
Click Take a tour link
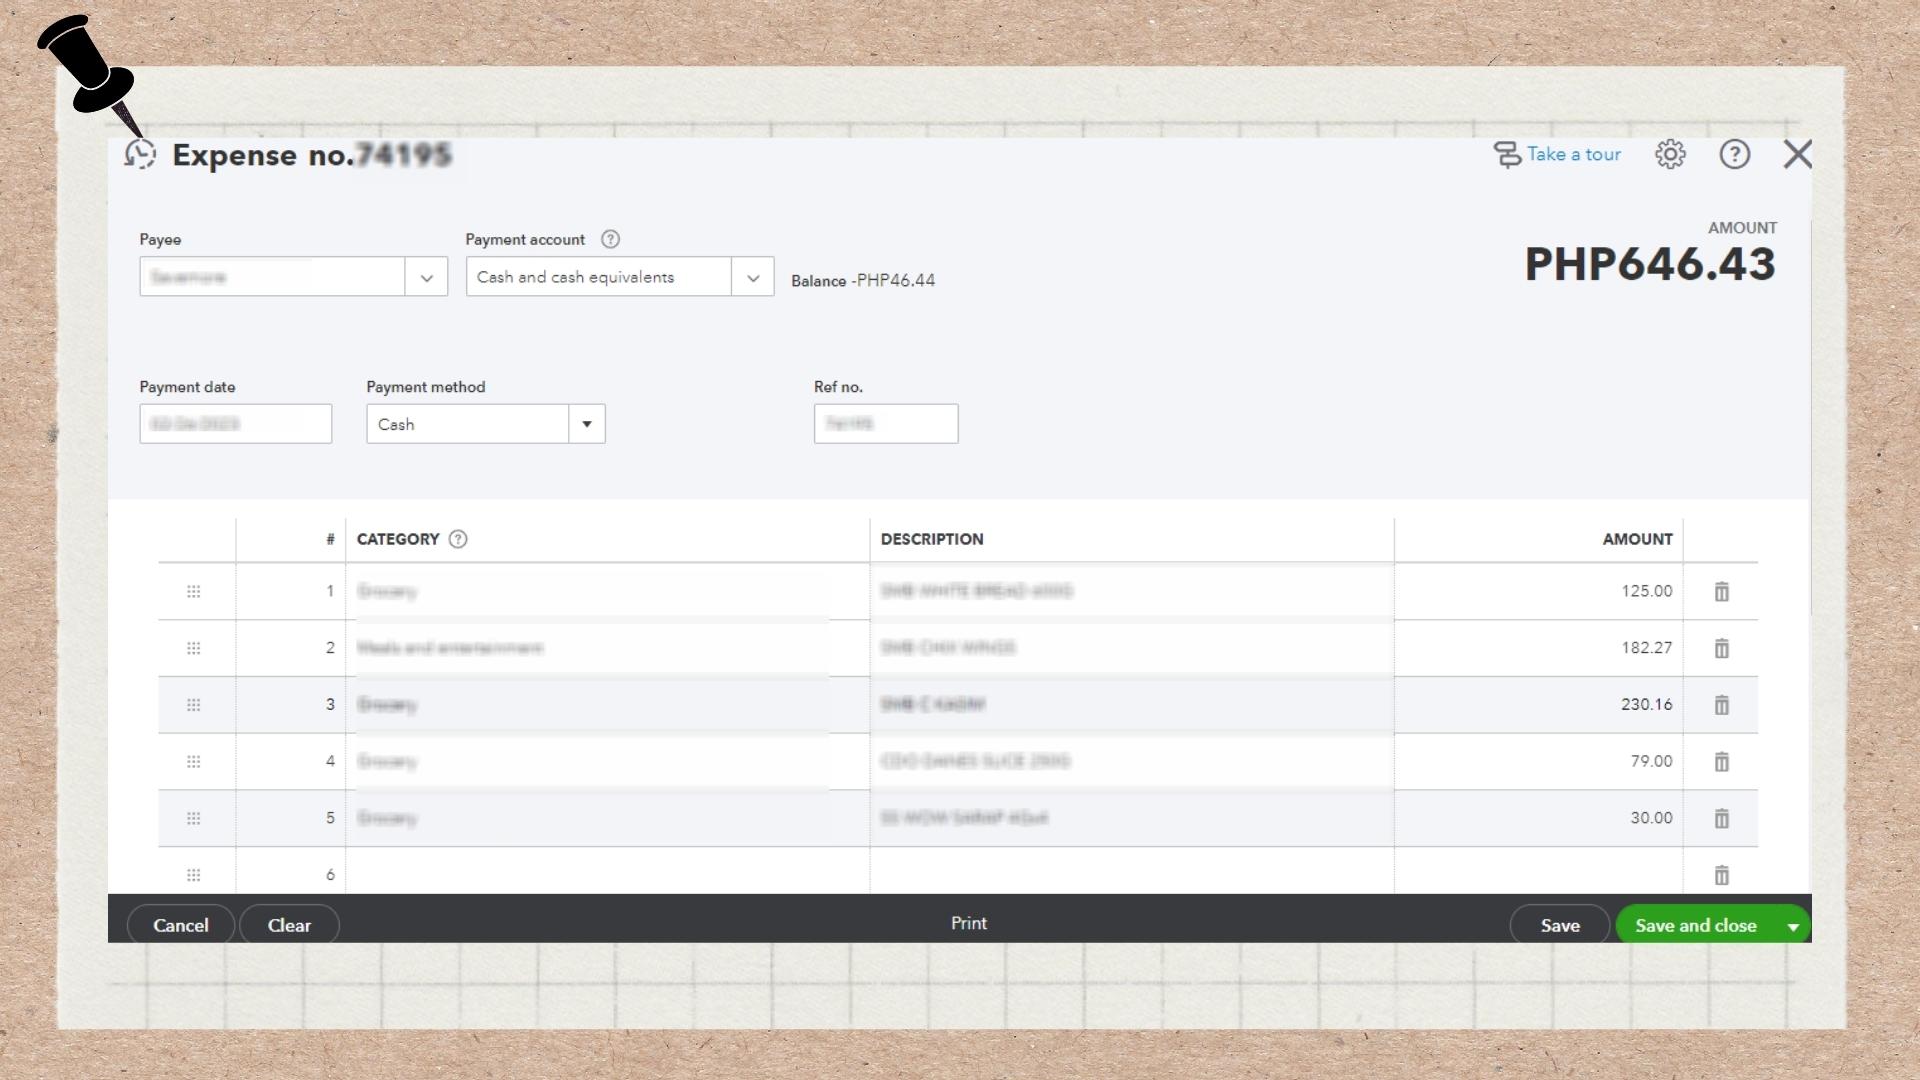(1572, 154)
